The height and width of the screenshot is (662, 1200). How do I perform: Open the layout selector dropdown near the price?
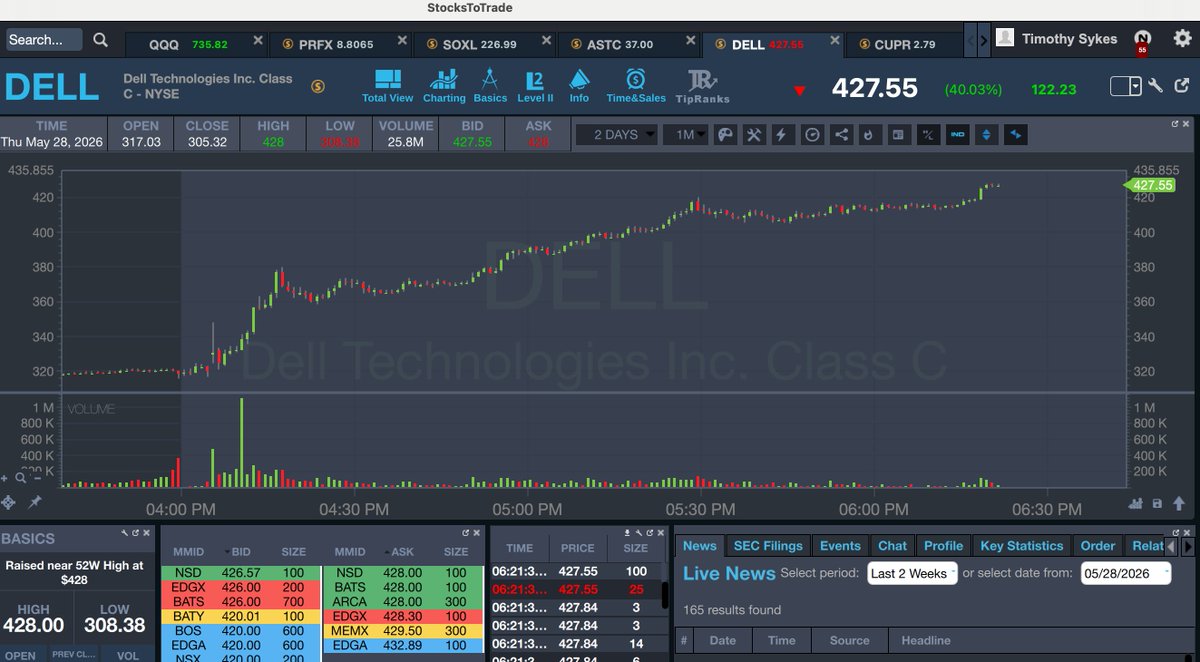pos(1126,86)
